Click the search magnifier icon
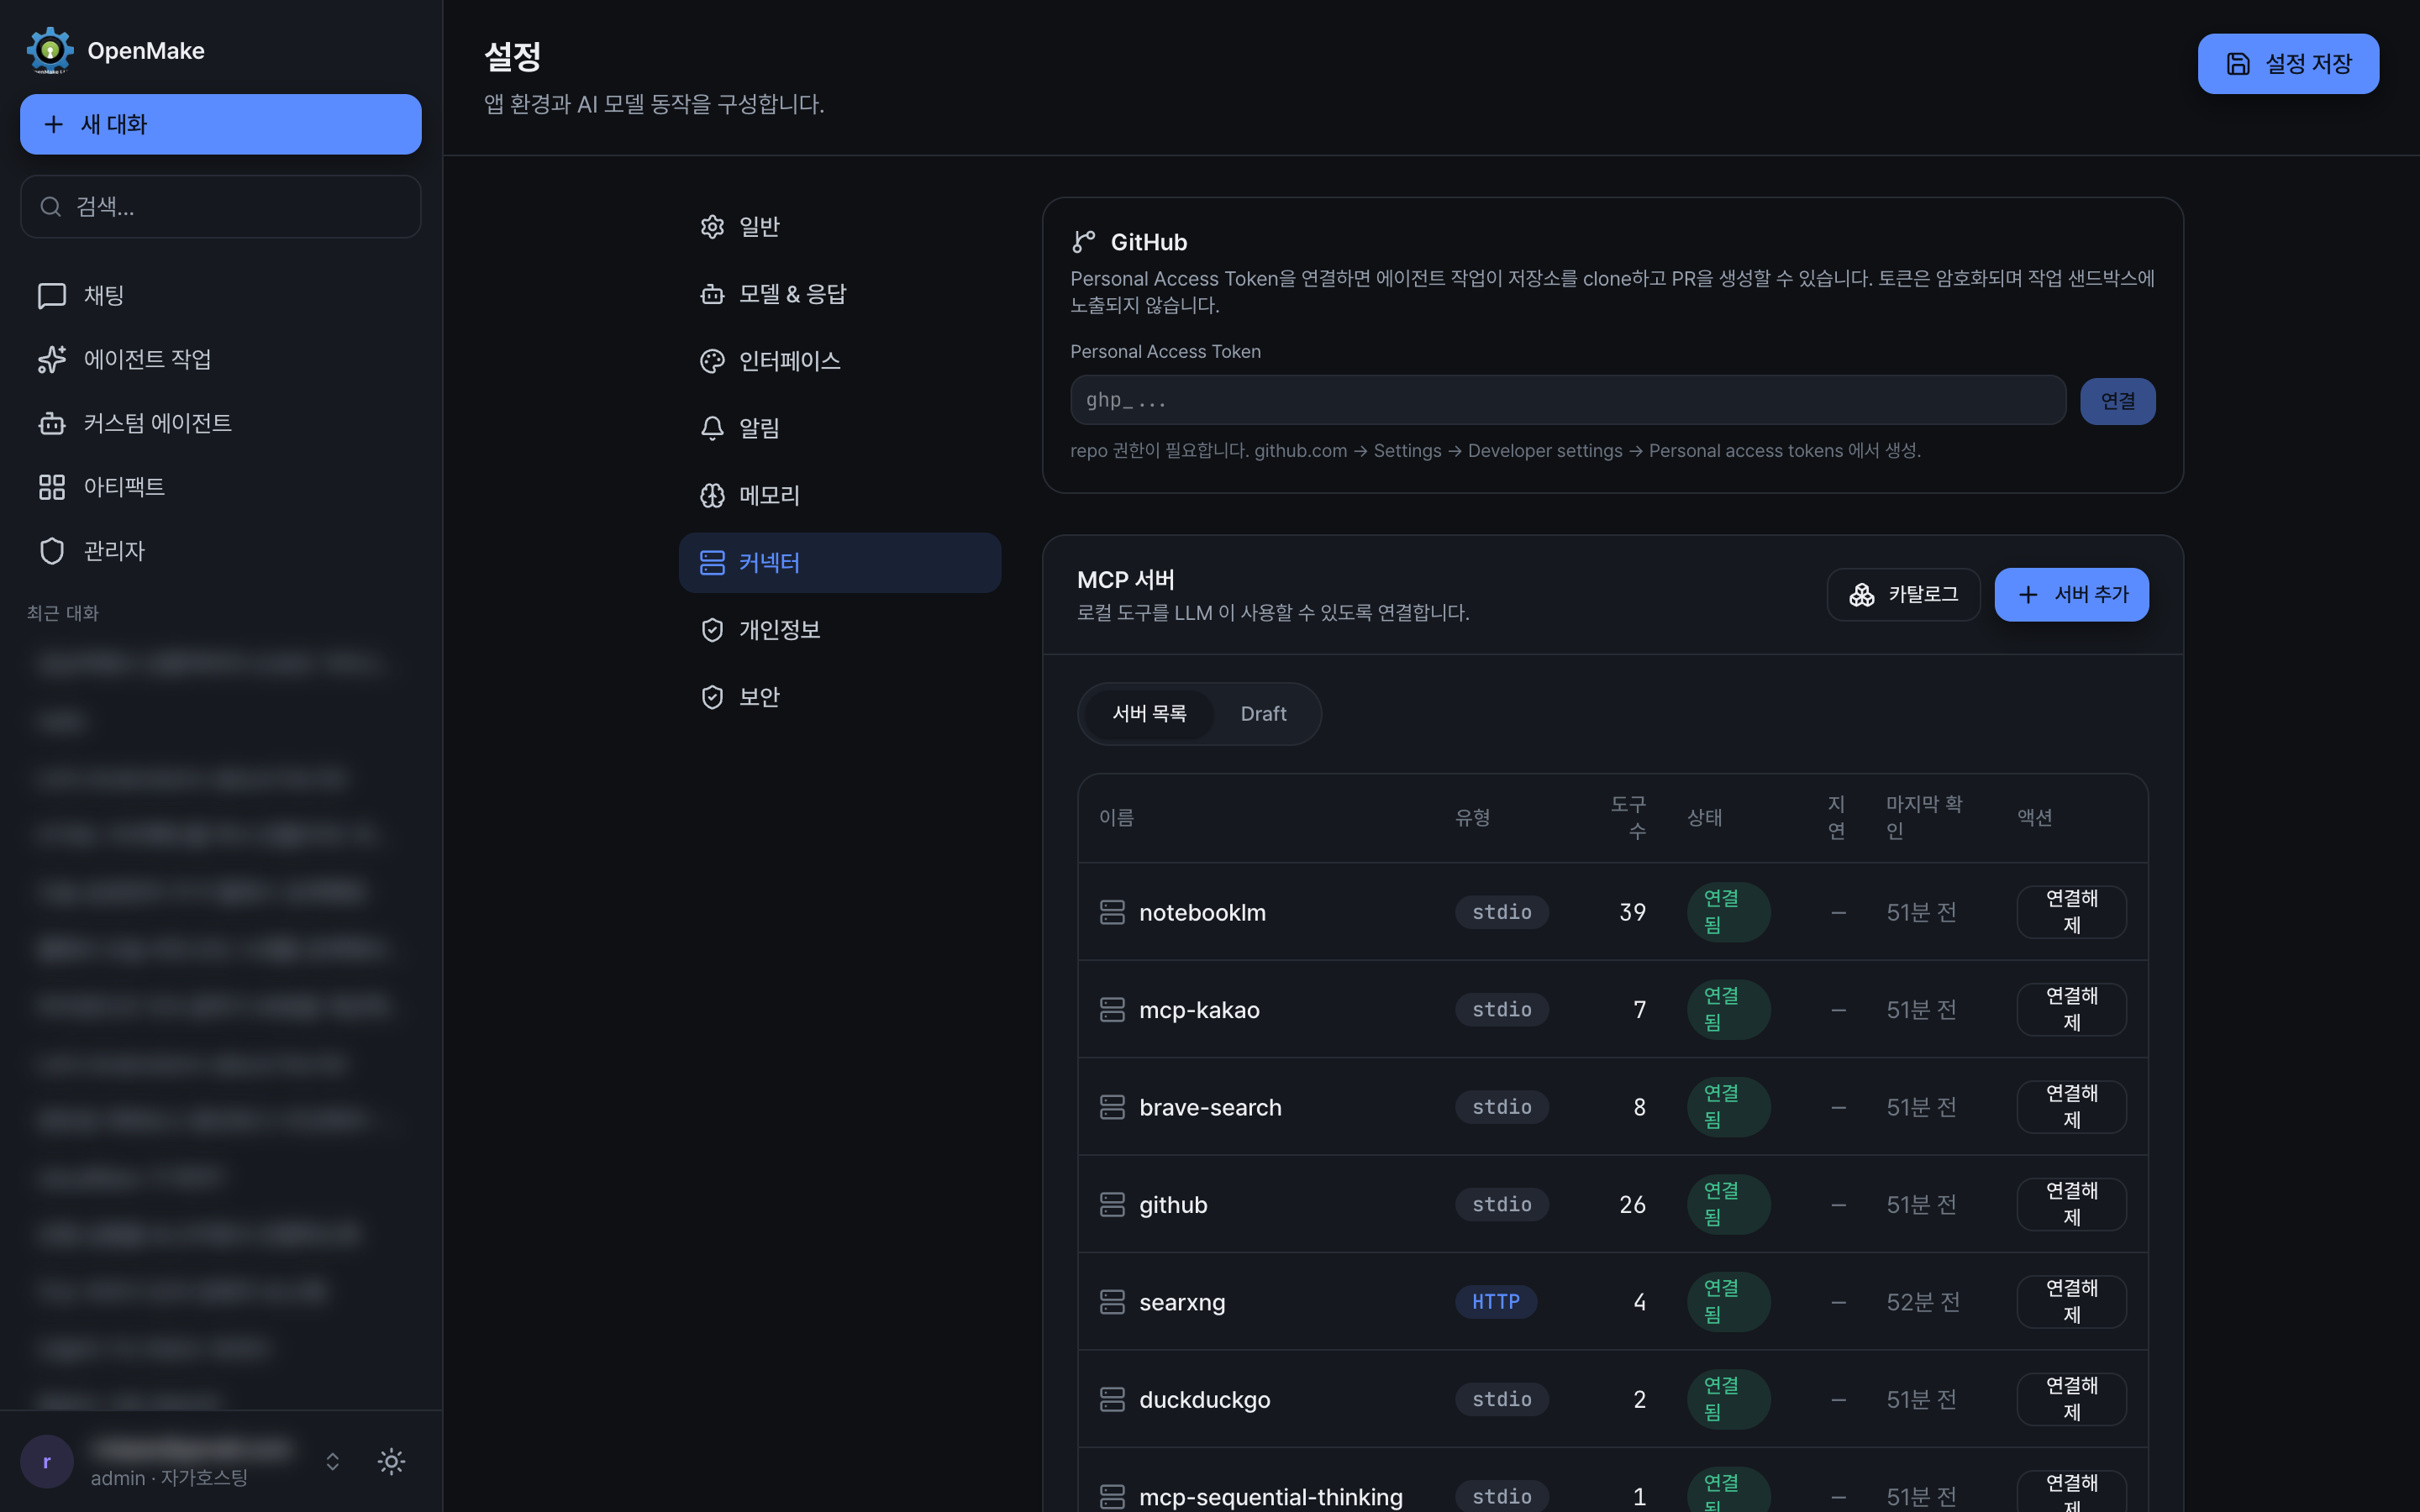 point(50,206)
